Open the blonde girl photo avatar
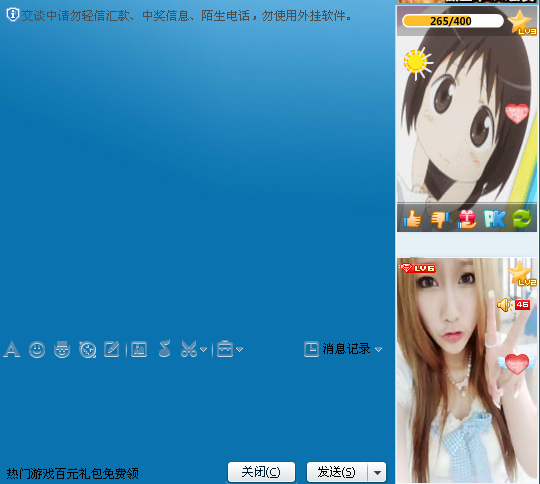 point(467,370)
